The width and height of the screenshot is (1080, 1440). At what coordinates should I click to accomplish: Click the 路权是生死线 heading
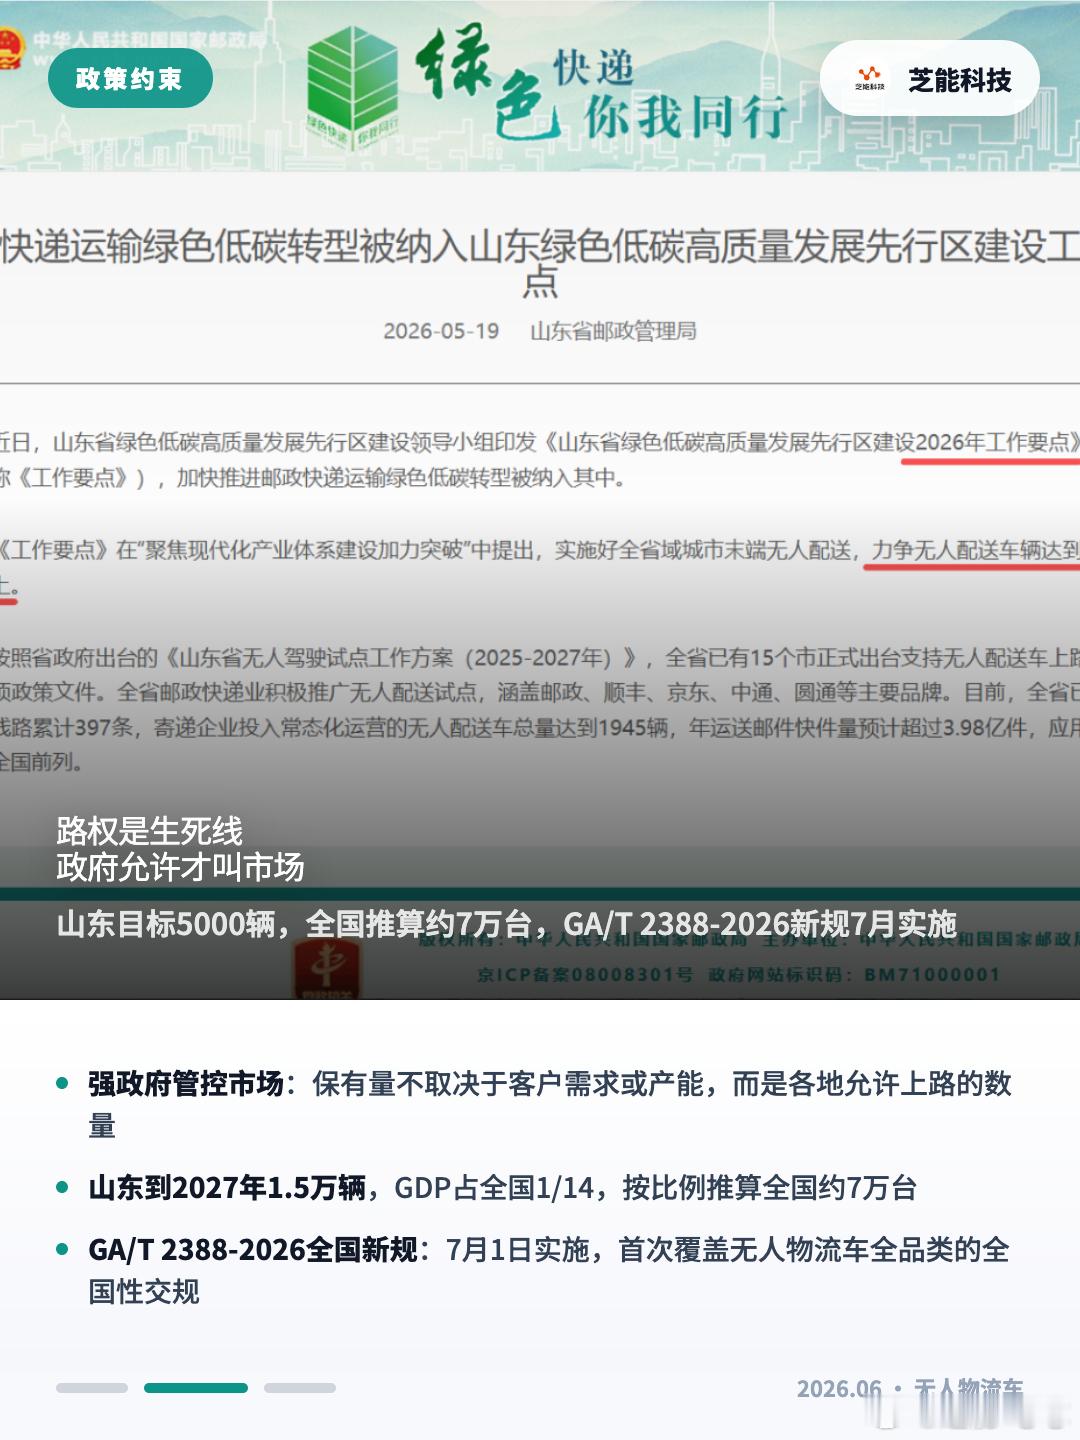tap(149, 830)
